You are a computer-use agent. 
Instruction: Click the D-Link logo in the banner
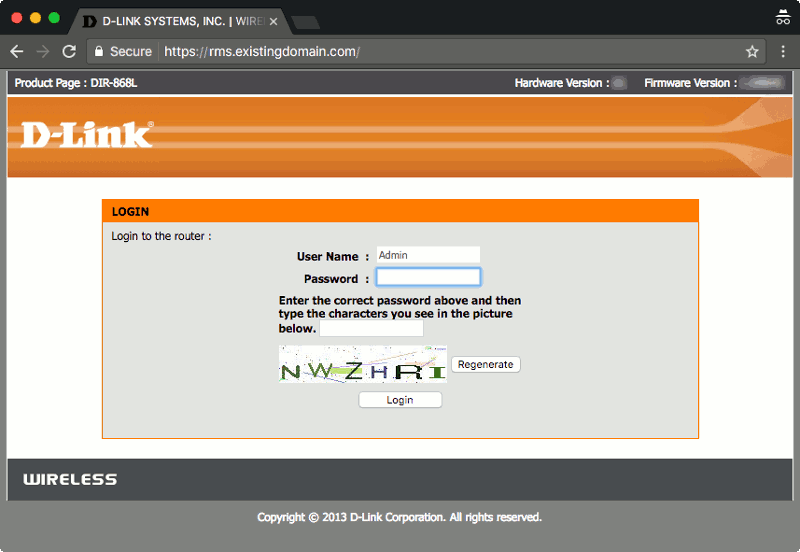coord(87,135)
